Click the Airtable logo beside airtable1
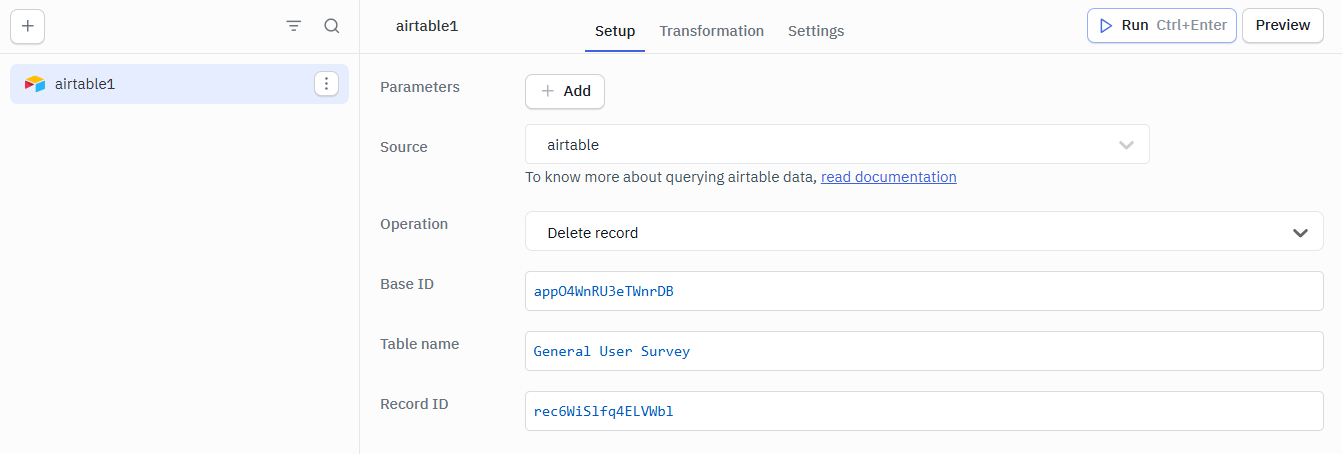The image size is (1342, 454). click(35, 84)
